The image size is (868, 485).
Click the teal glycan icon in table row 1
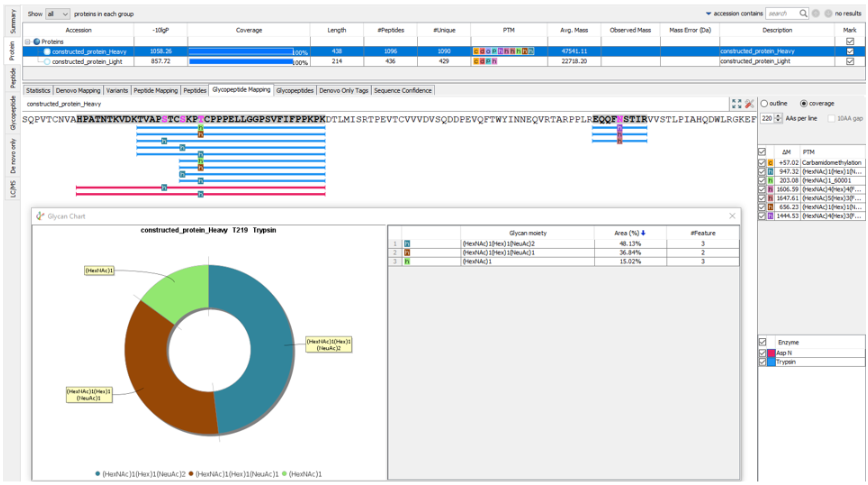click(x=407, y=243)
